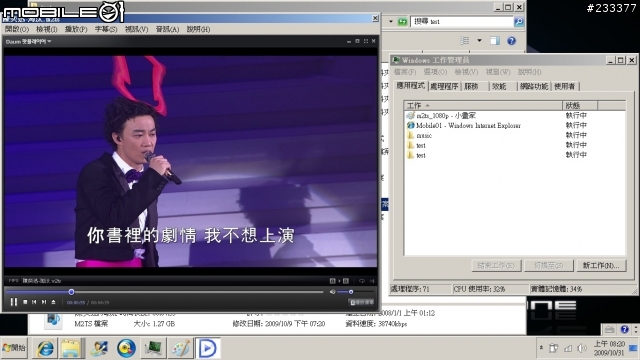Image resolution: width=640 pixels, height=360 pixels.
Task: Click the network tray icon
Action: (x=568, y=348)
